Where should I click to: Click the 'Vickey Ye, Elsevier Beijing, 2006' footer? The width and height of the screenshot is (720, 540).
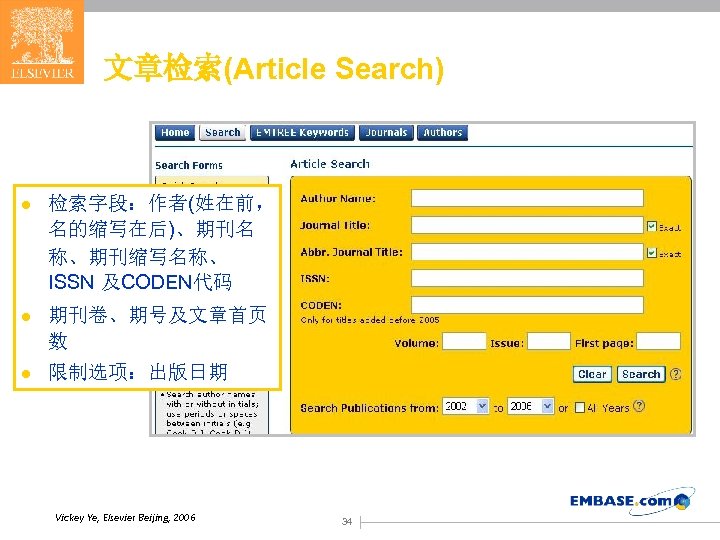point(125,518)
